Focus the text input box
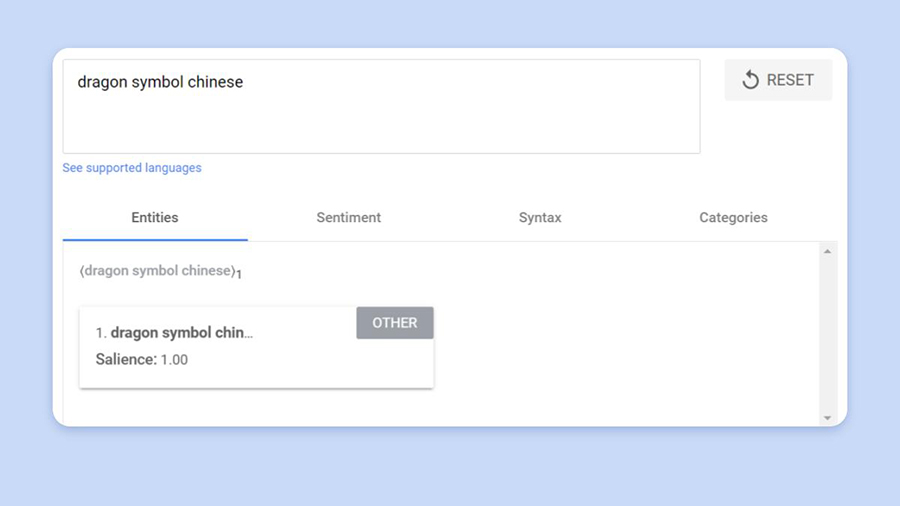 [x=380, y=120]
